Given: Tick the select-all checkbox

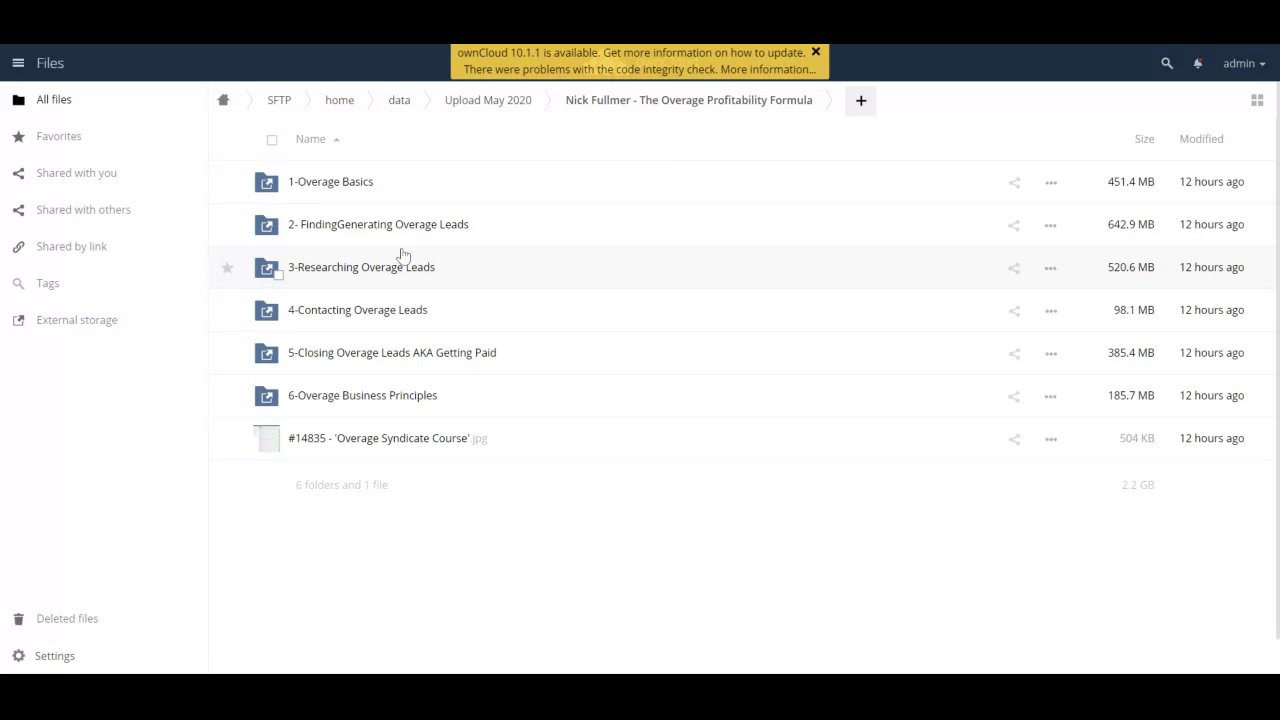Looking at the screenshot, I should tap(272, 140).
